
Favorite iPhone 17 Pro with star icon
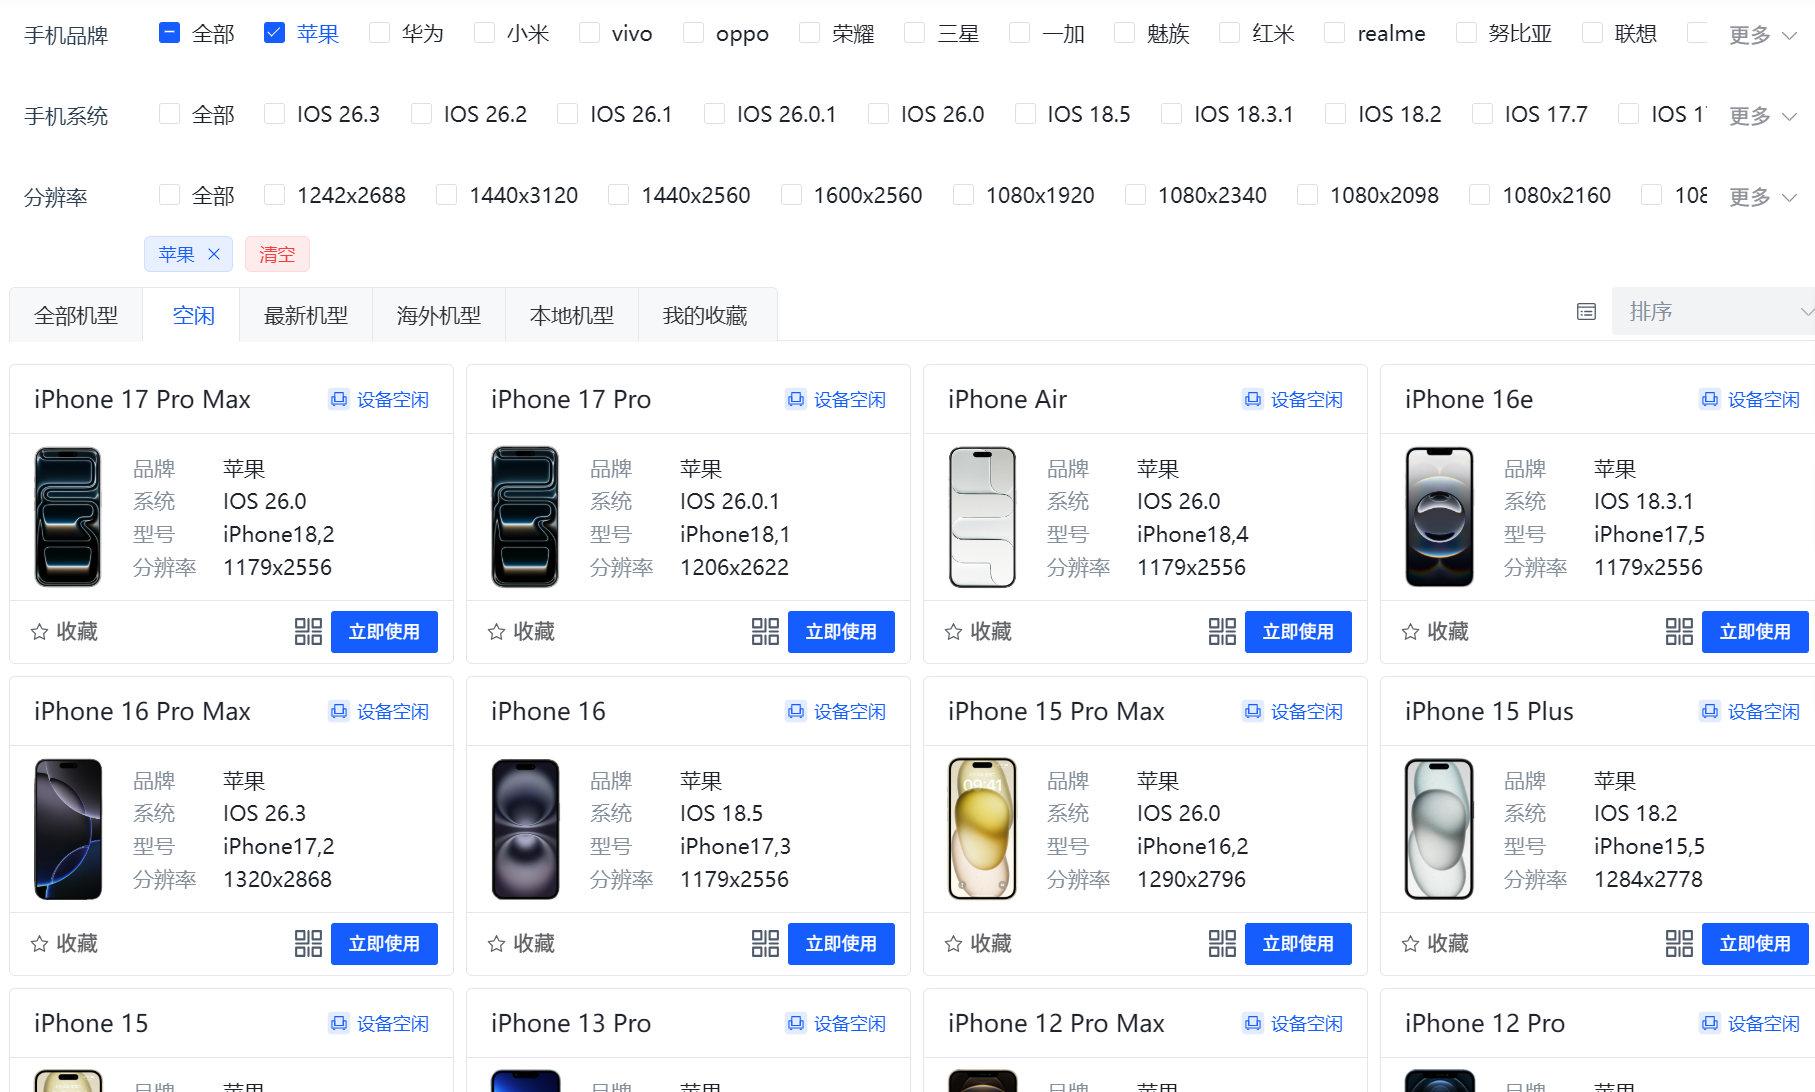coord(496,632)
